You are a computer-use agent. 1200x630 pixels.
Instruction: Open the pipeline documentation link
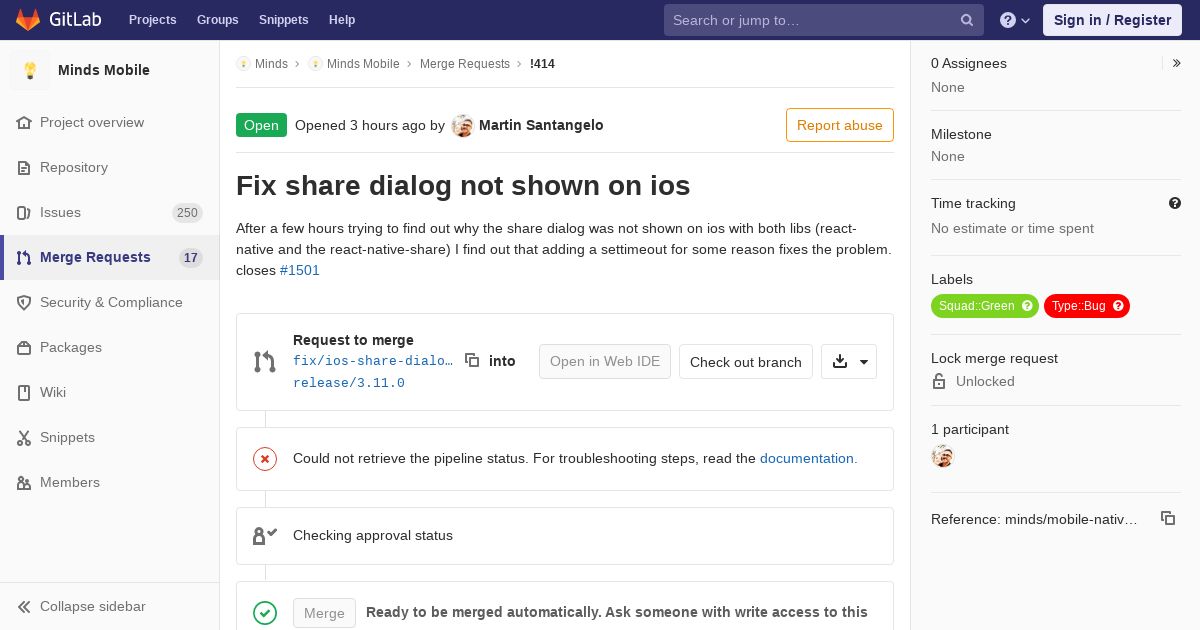[x=808, y=458]
